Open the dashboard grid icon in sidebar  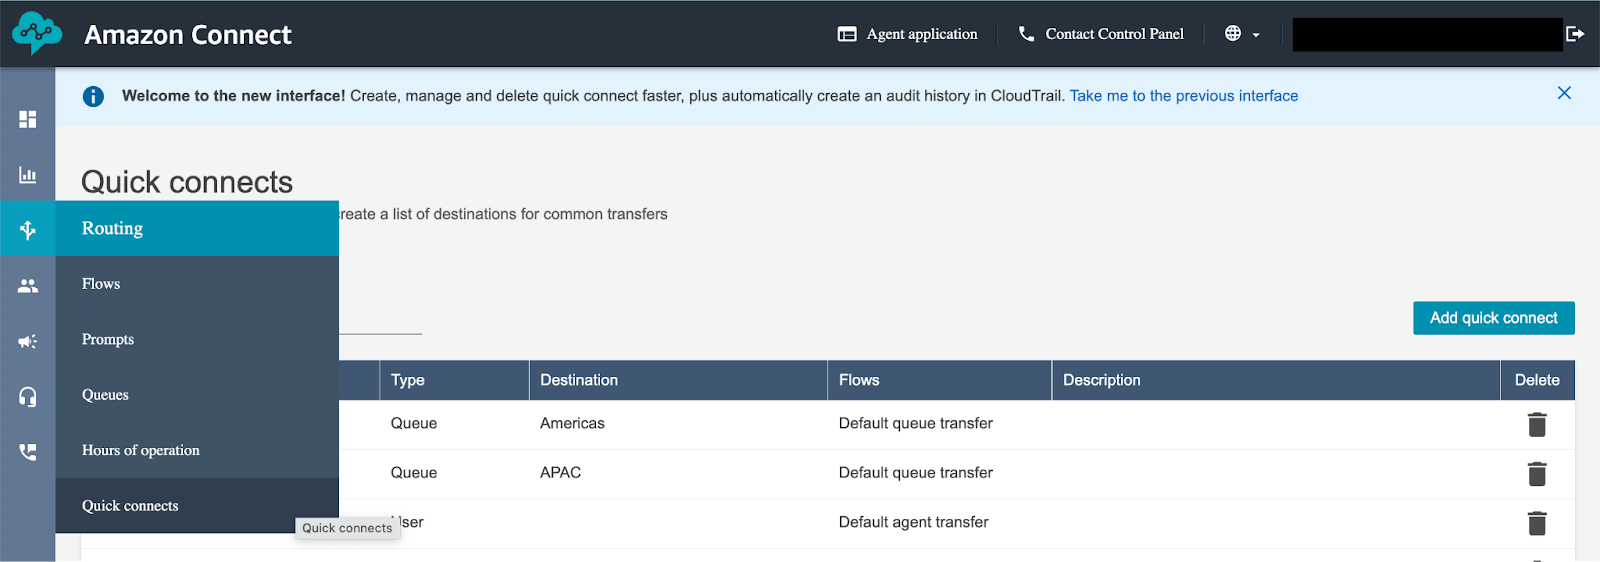[28, 120]
